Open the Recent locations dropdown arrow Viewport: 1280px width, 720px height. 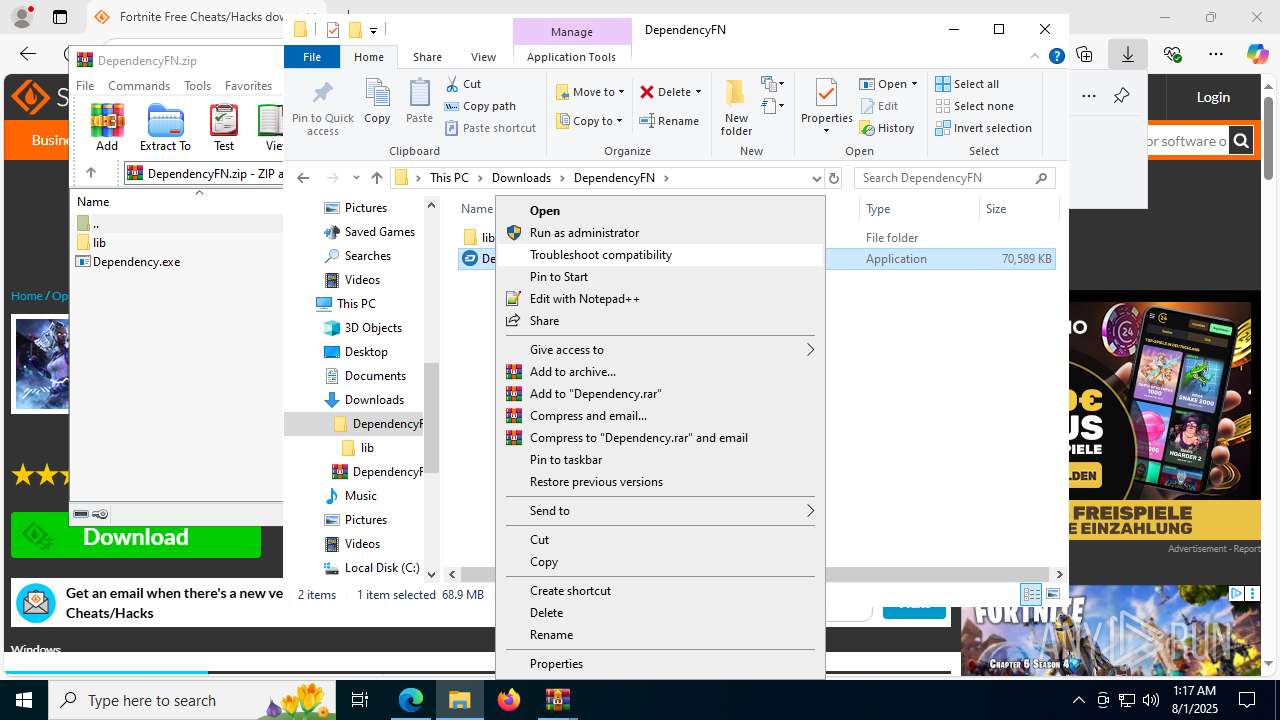(355, 178)
